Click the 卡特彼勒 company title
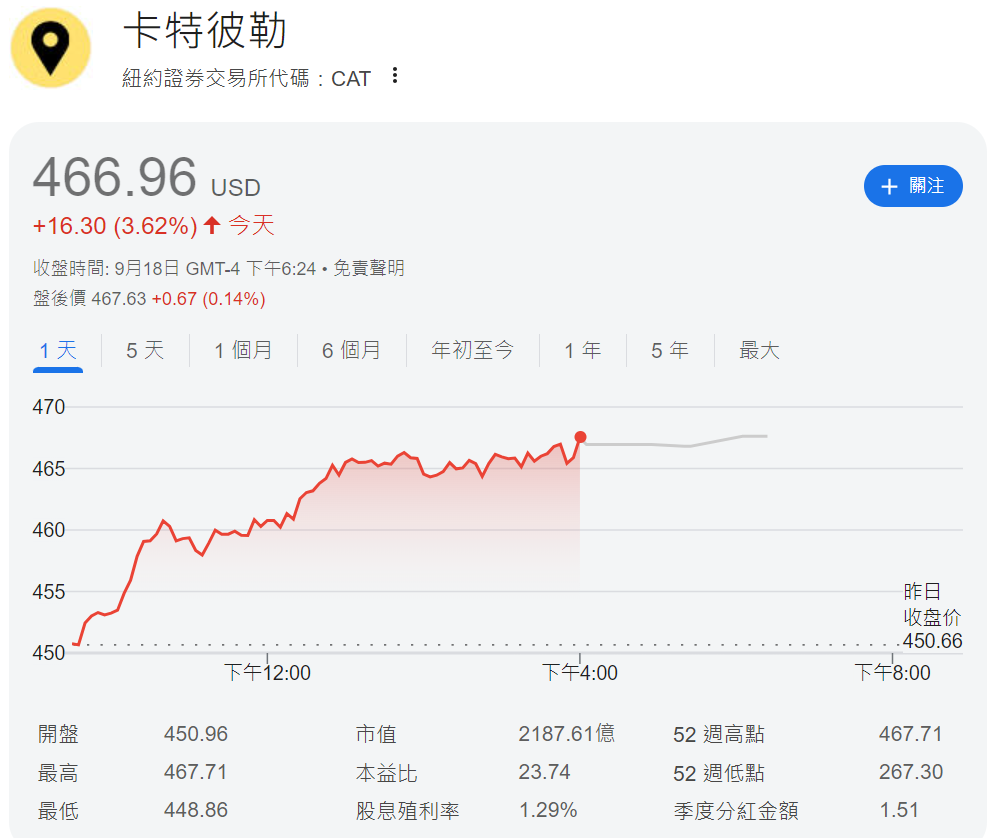 [205, 31]
